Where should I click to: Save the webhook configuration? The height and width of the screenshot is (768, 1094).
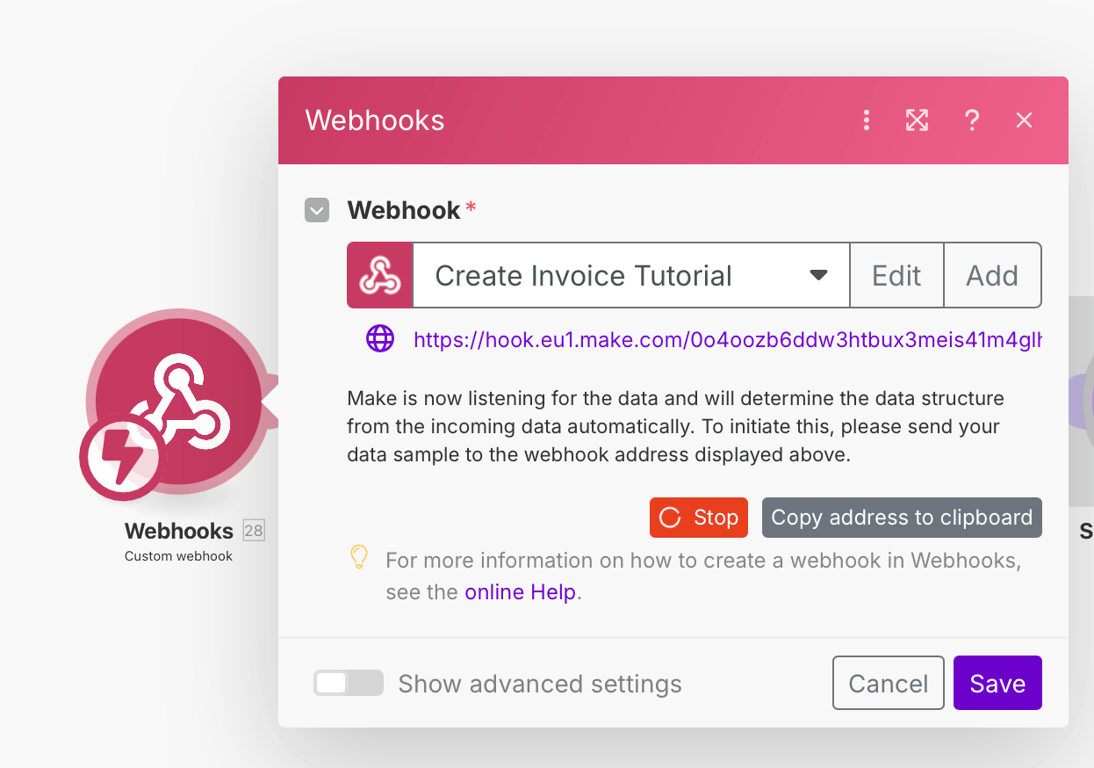click(x=998, y=683)
